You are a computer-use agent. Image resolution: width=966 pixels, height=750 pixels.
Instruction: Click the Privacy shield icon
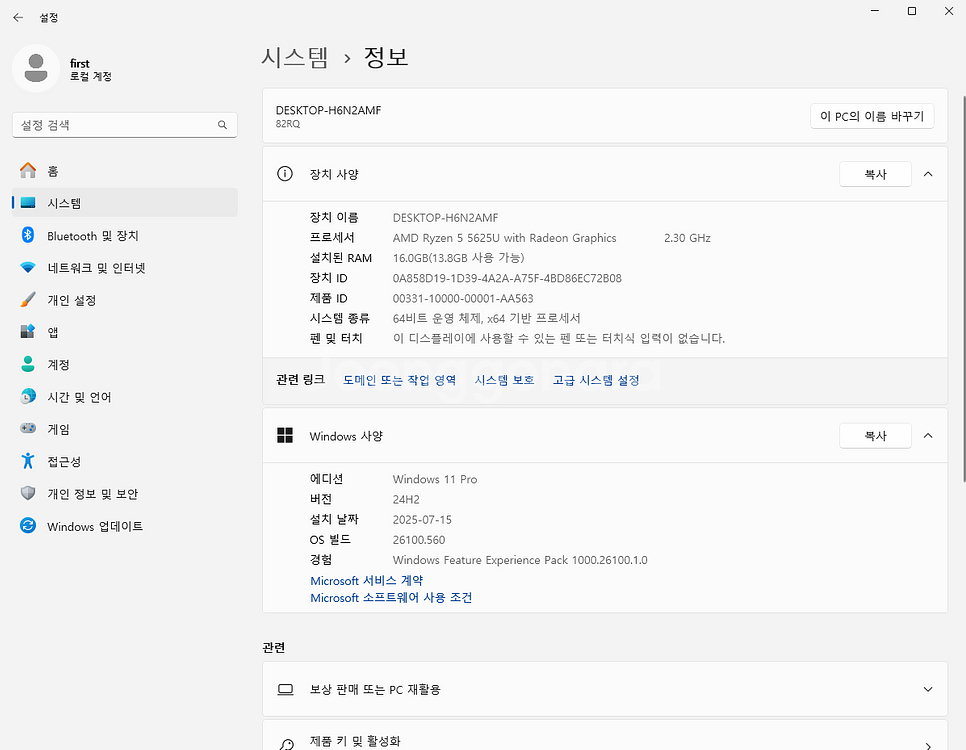pos(28,493)
